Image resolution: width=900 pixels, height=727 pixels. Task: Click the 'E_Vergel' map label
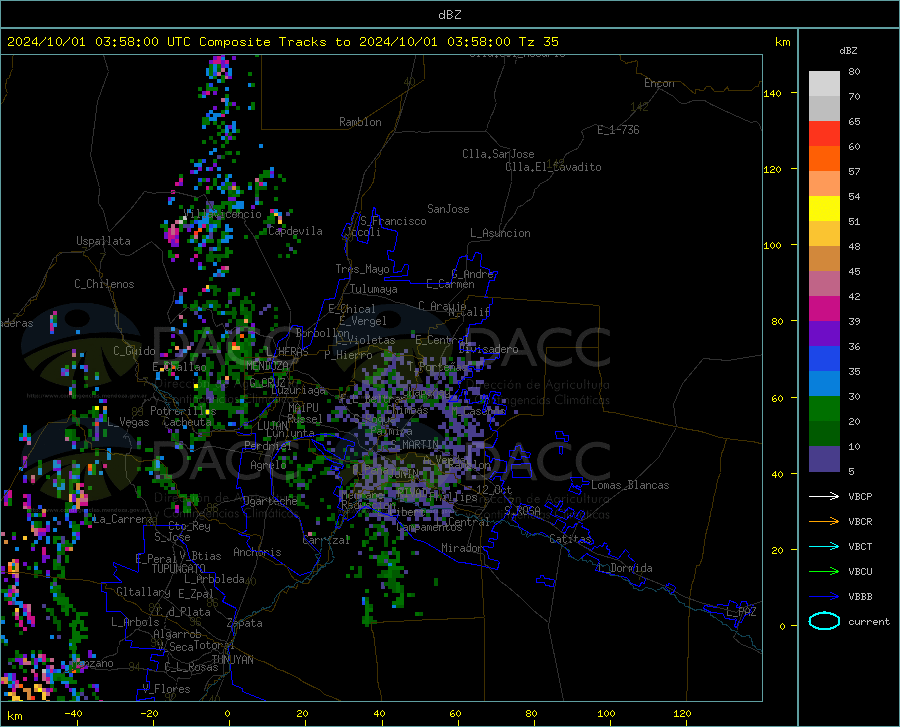point(362,321)
